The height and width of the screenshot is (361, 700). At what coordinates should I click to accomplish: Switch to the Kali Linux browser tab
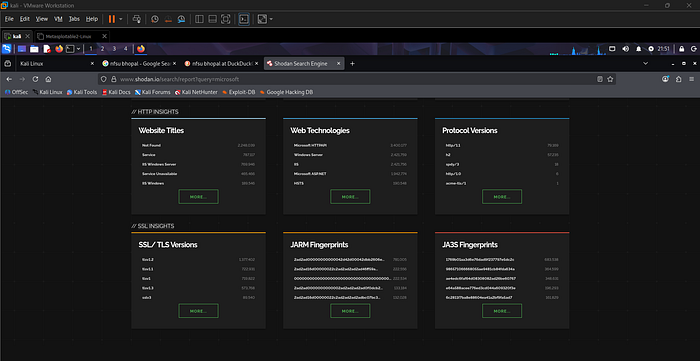[57, 64]
